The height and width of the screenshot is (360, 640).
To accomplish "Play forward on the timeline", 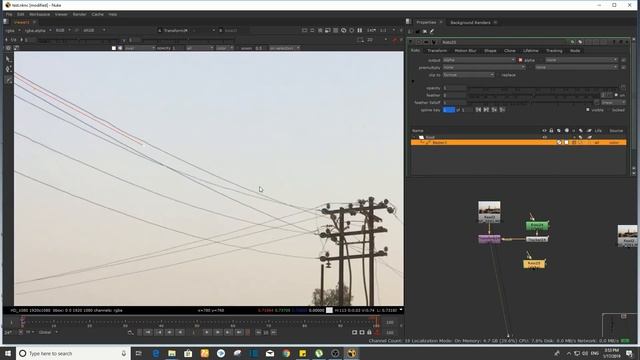I will pyautogui.click(x=207, y=333).
